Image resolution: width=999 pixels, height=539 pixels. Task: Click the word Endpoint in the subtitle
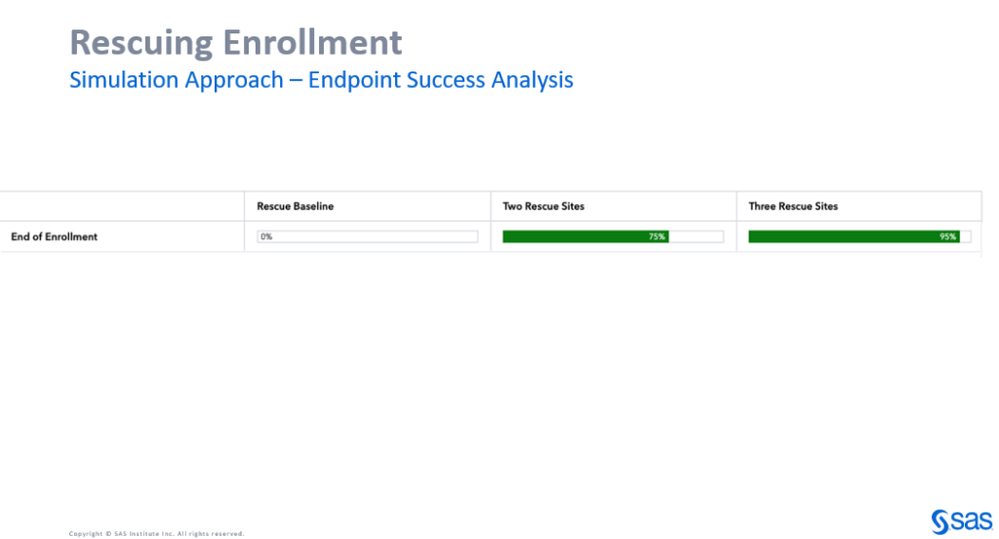[x=354, y=80]
